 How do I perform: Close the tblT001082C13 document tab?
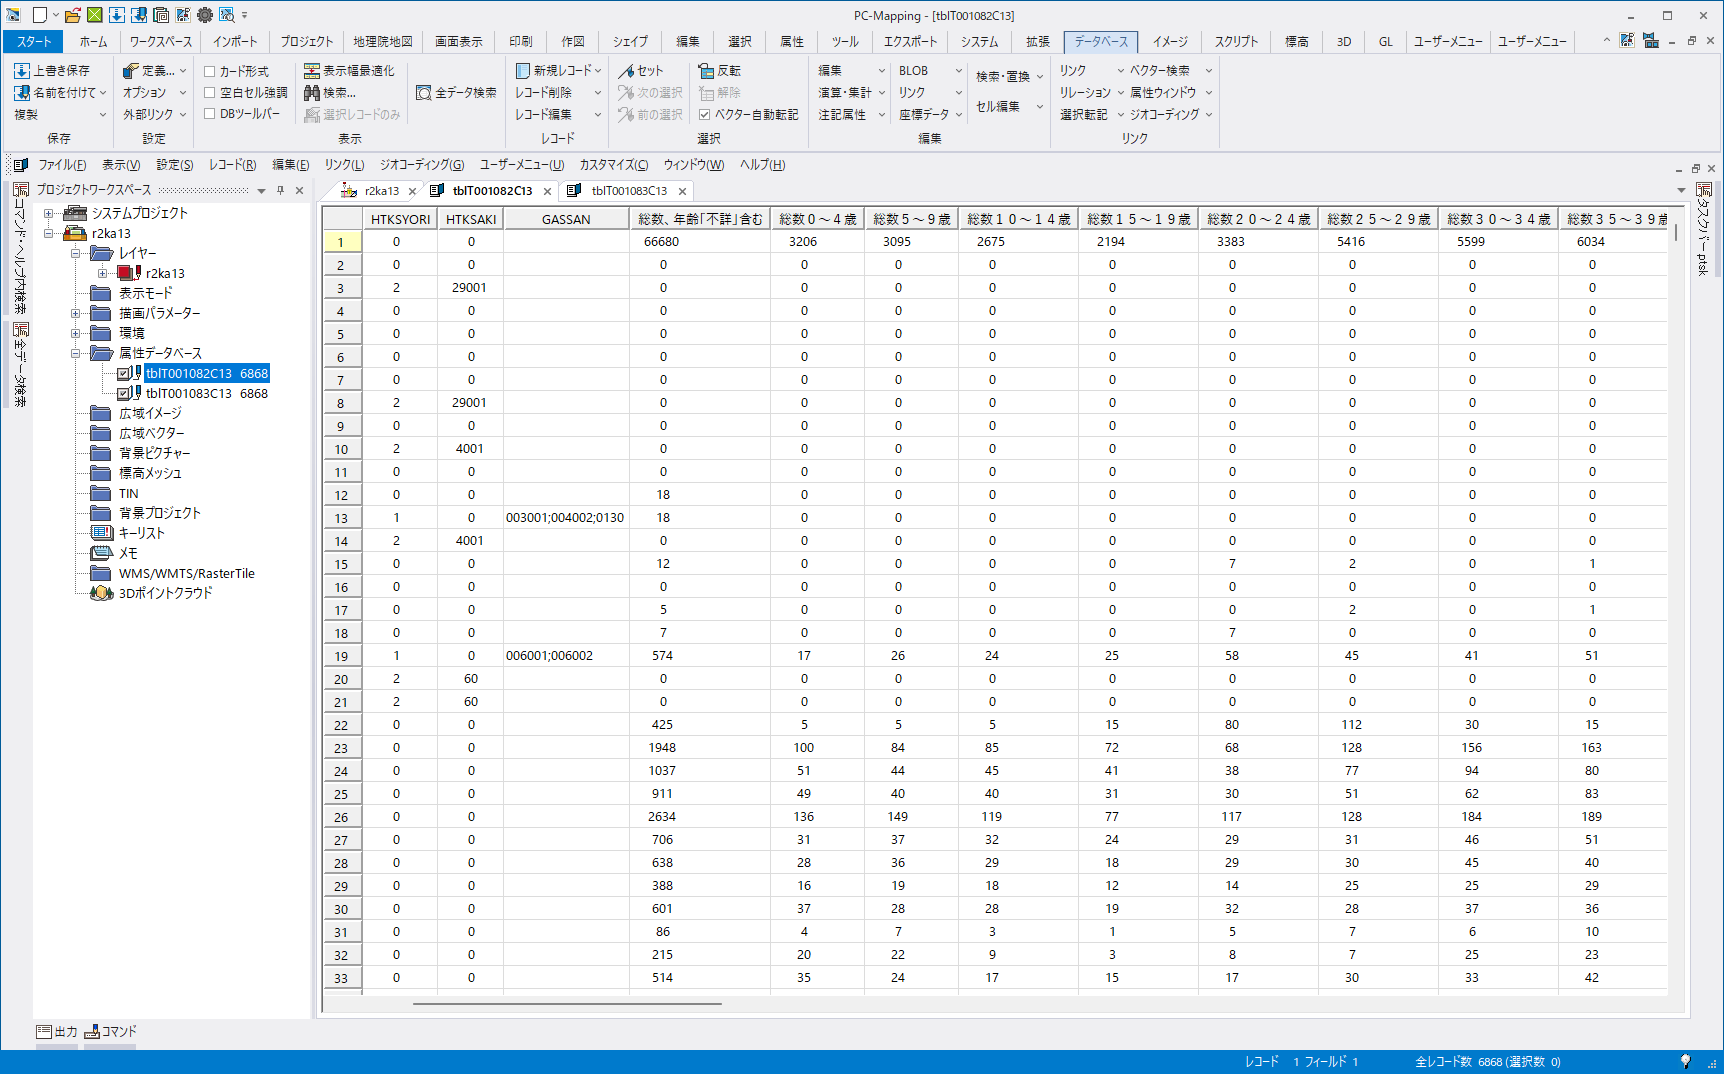[x=547, y=191]
